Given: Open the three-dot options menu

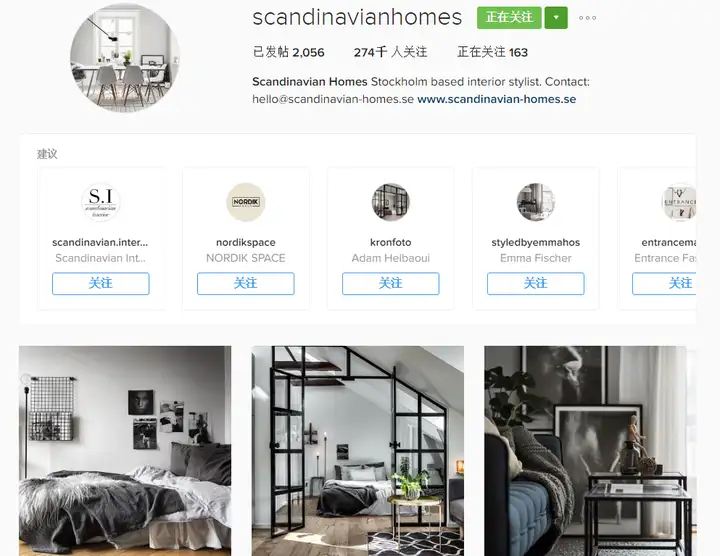Looking at the screenshot, I should coord(587,18).
